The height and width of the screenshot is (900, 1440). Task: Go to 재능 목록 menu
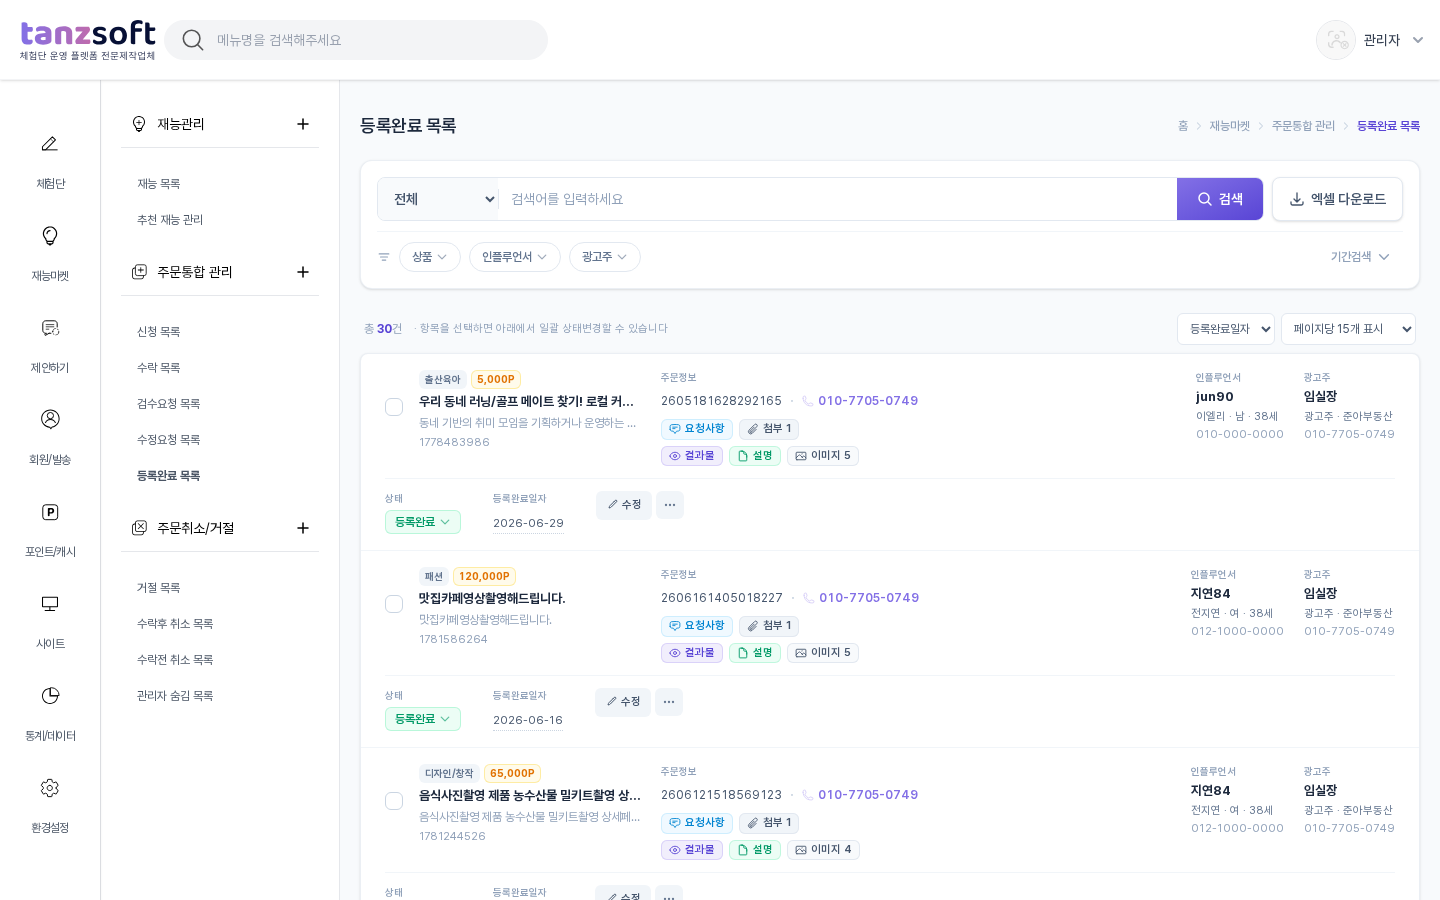click(159, 184)
